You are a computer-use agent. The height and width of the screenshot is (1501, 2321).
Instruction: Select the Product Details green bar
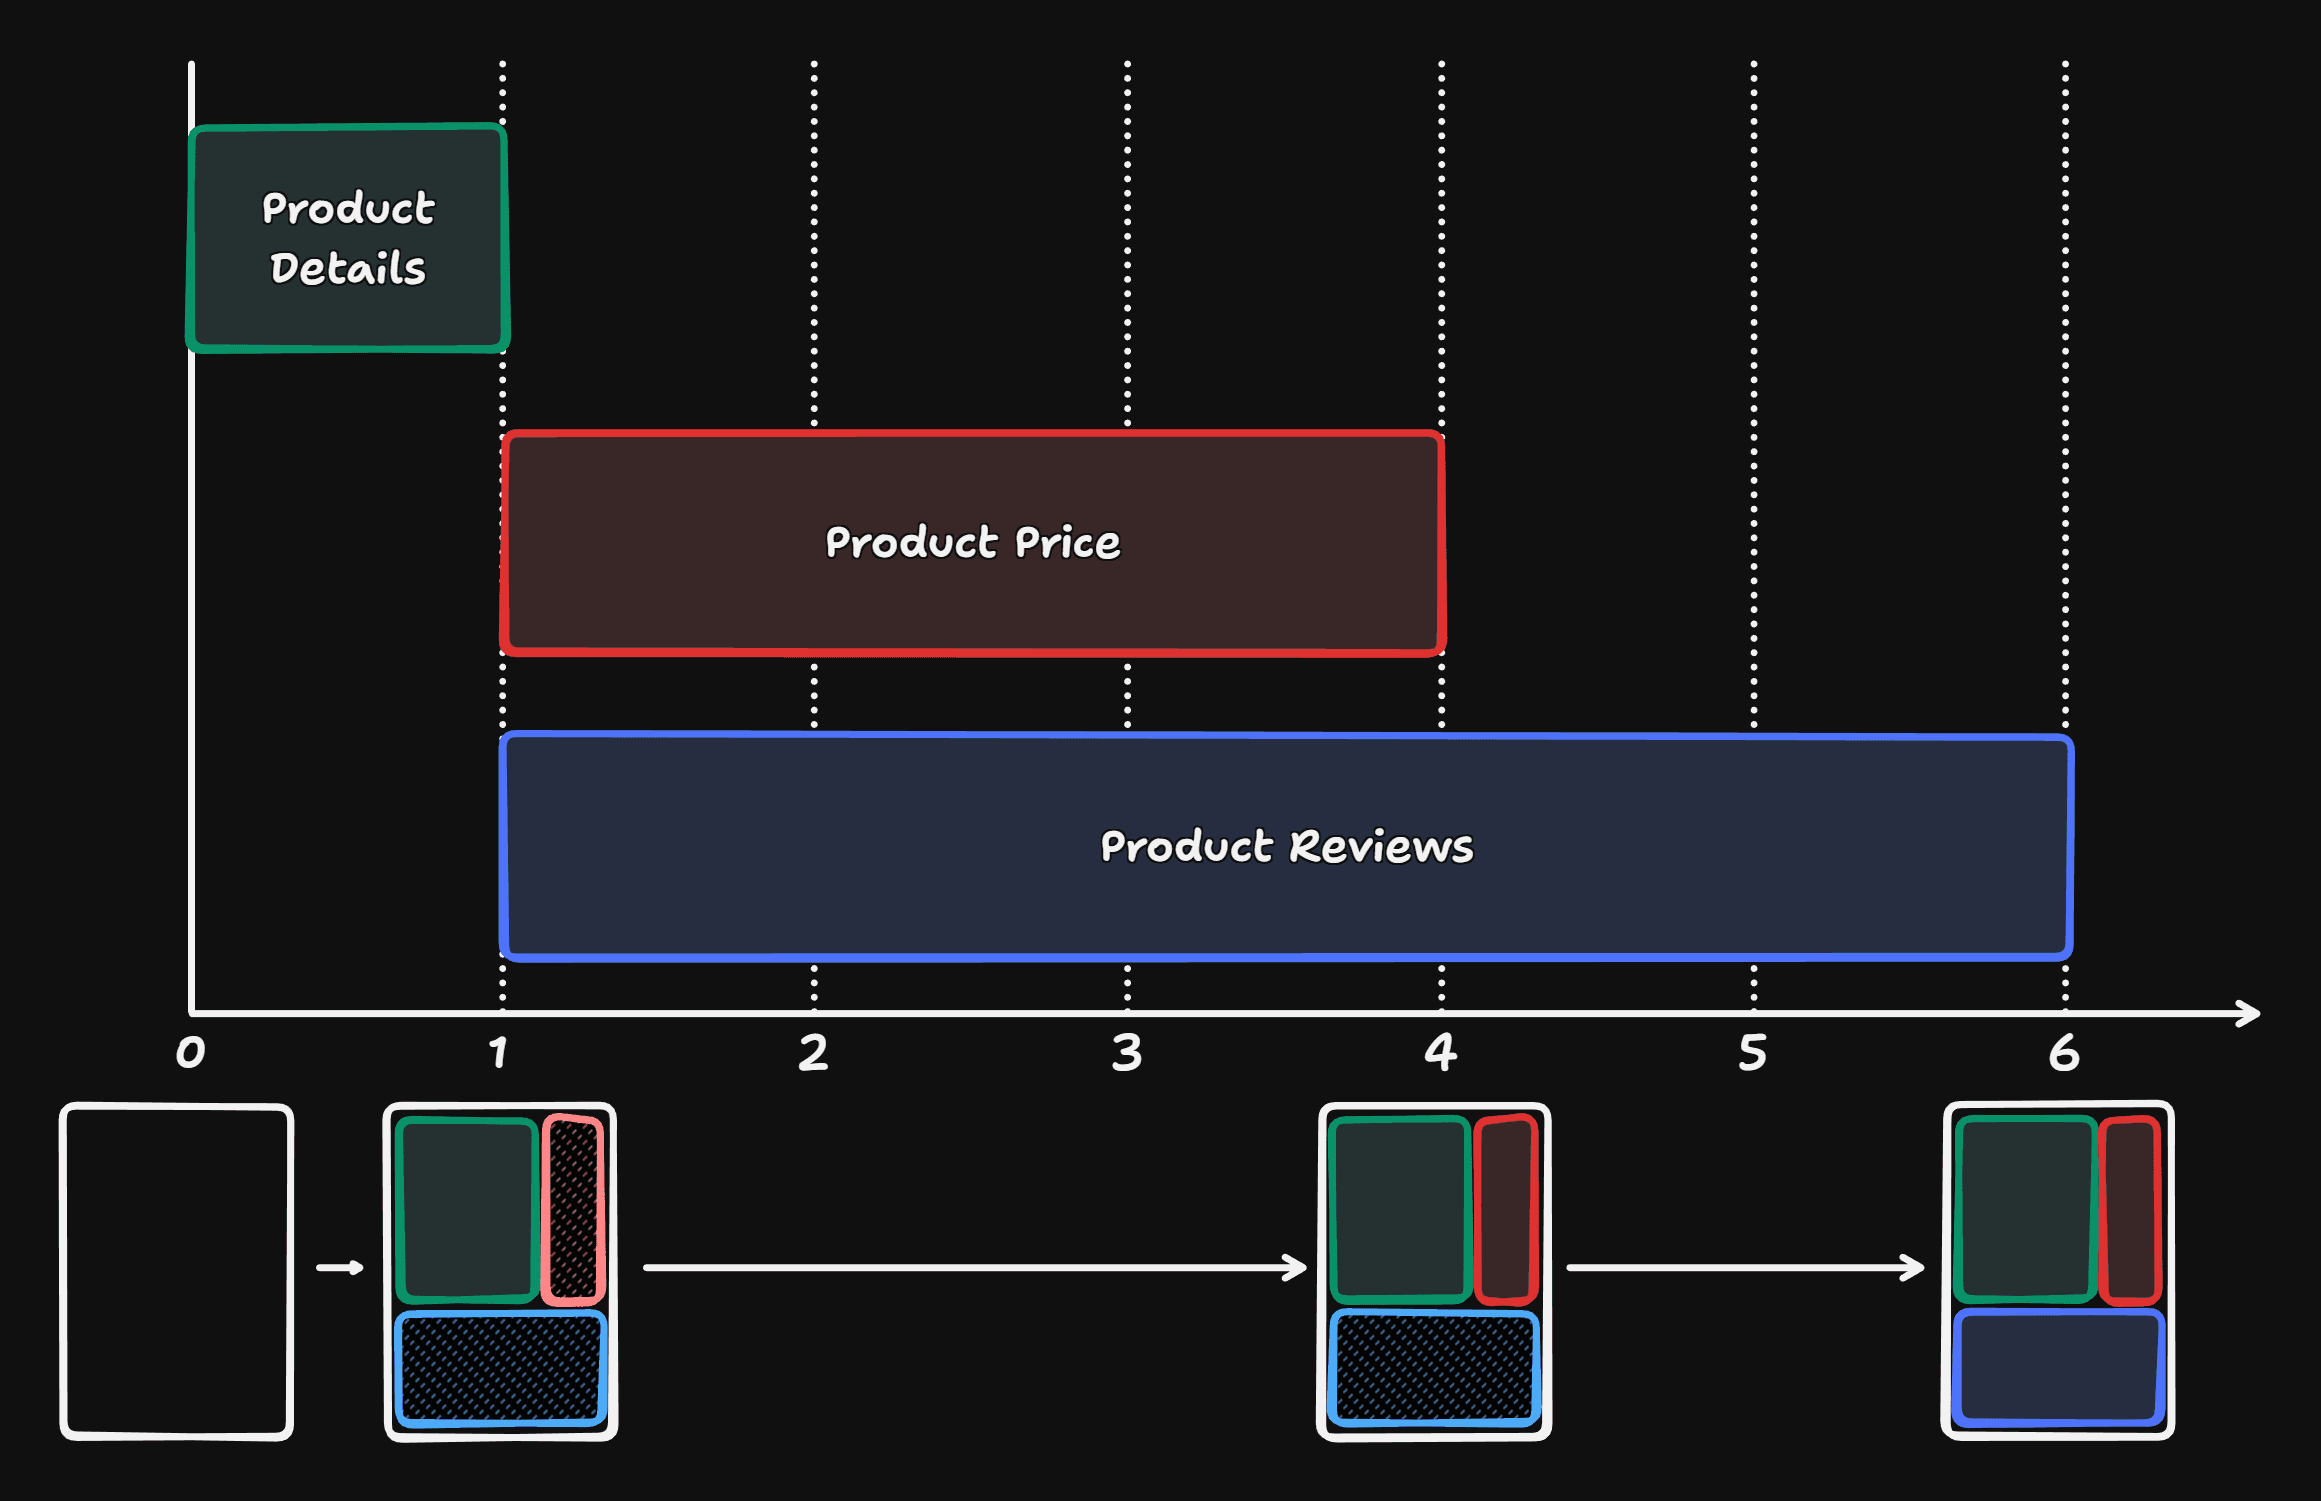347,237
